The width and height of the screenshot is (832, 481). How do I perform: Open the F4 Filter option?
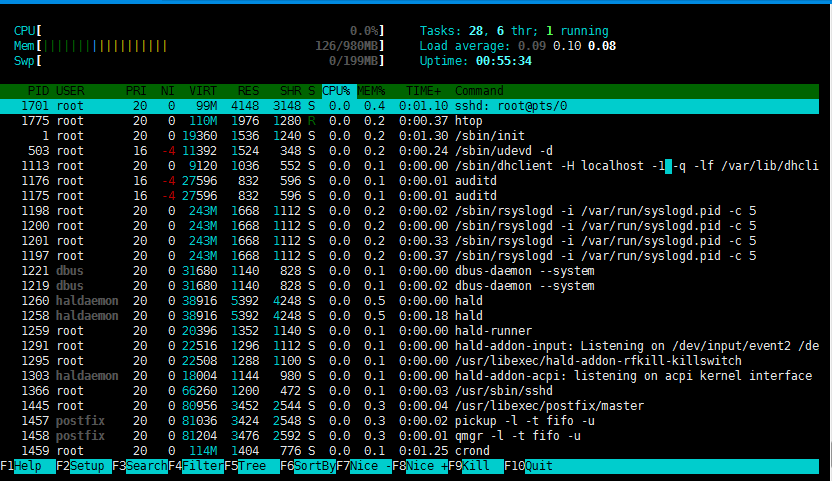click(x=196, y=466)
